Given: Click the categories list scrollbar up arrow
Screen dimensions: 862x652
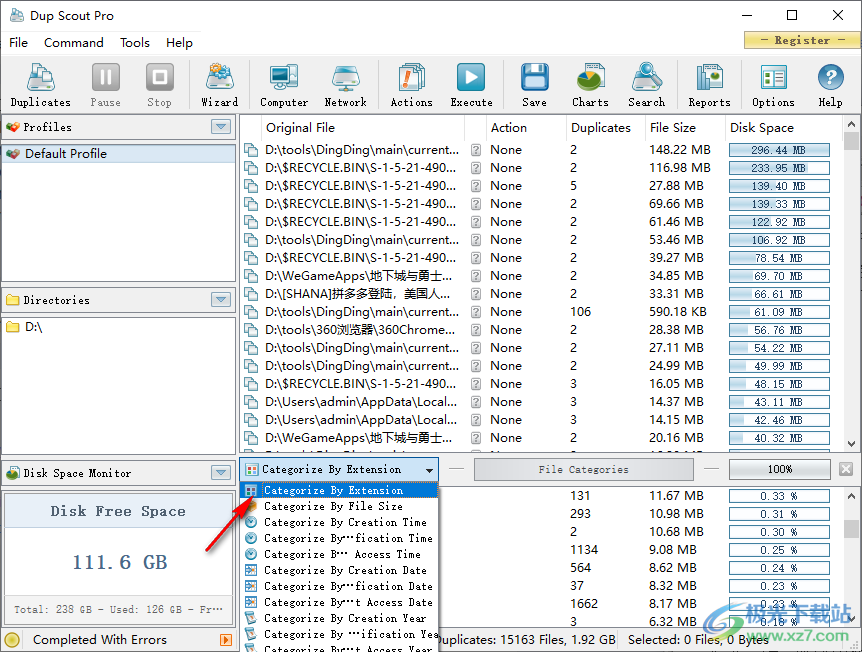Looking at the screenshot, I should coord(851,496).
